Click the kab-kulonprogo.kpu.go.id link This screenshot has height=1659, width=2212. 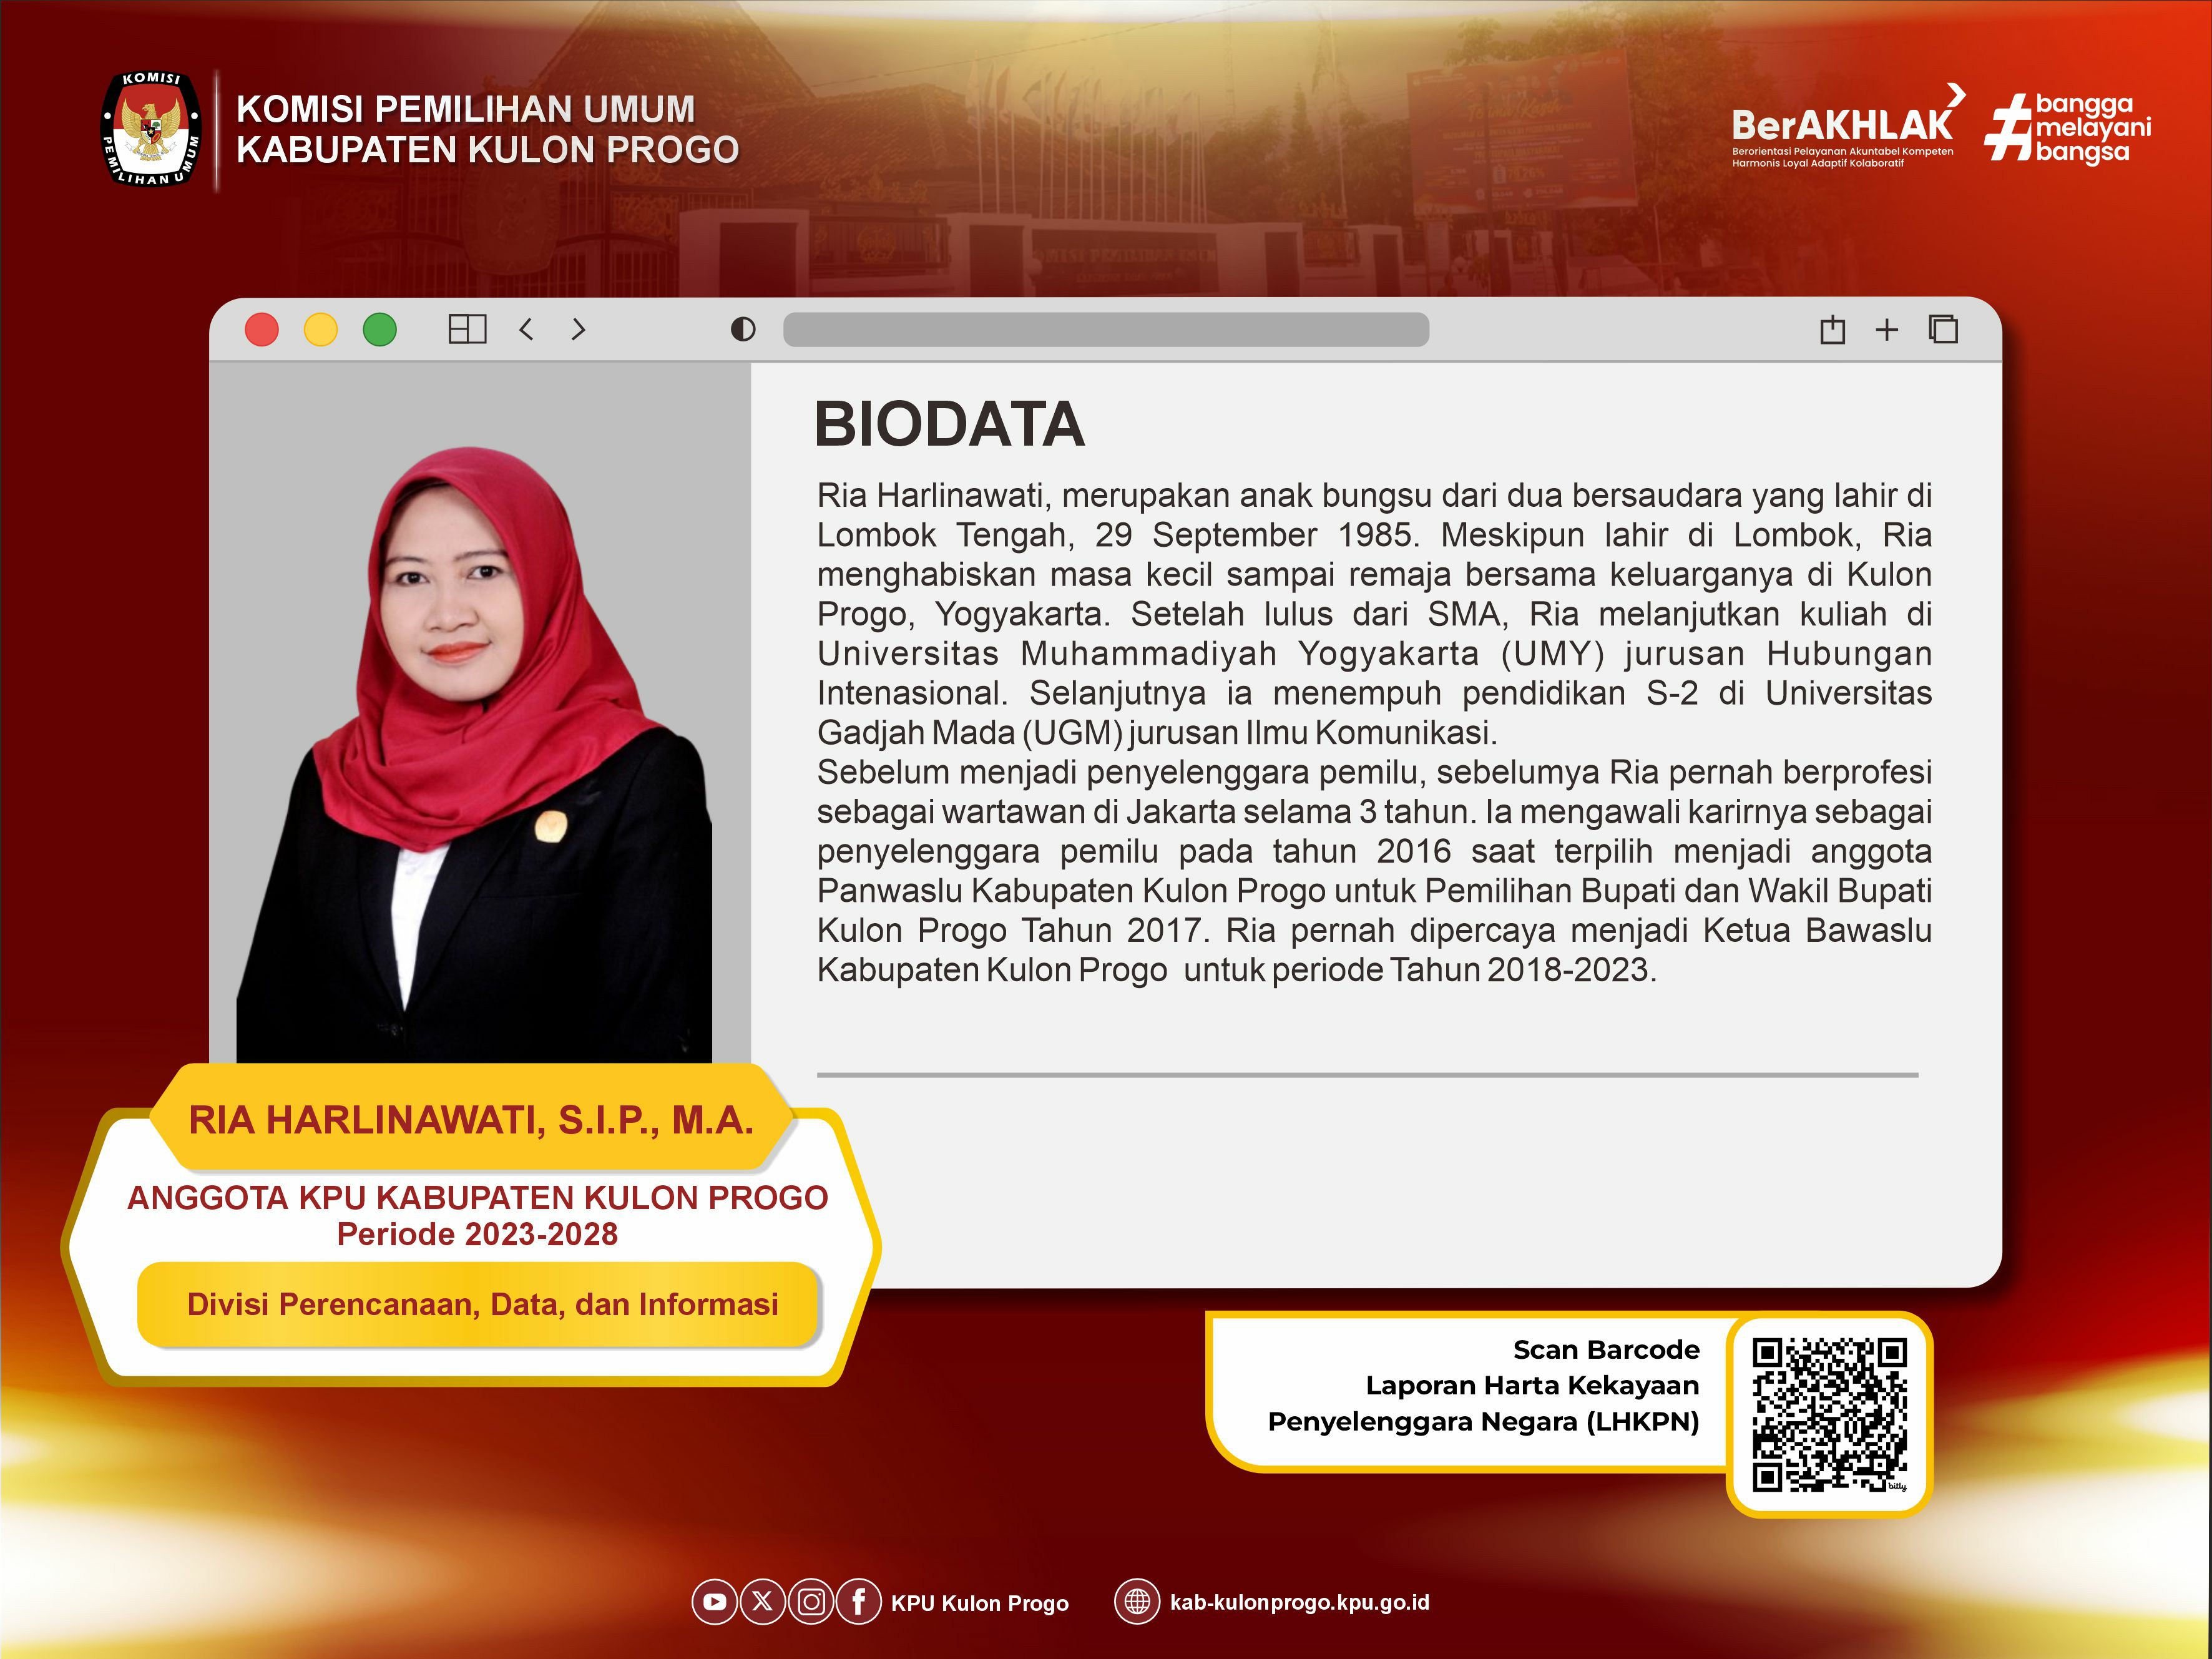(x=1299, y=1602)
